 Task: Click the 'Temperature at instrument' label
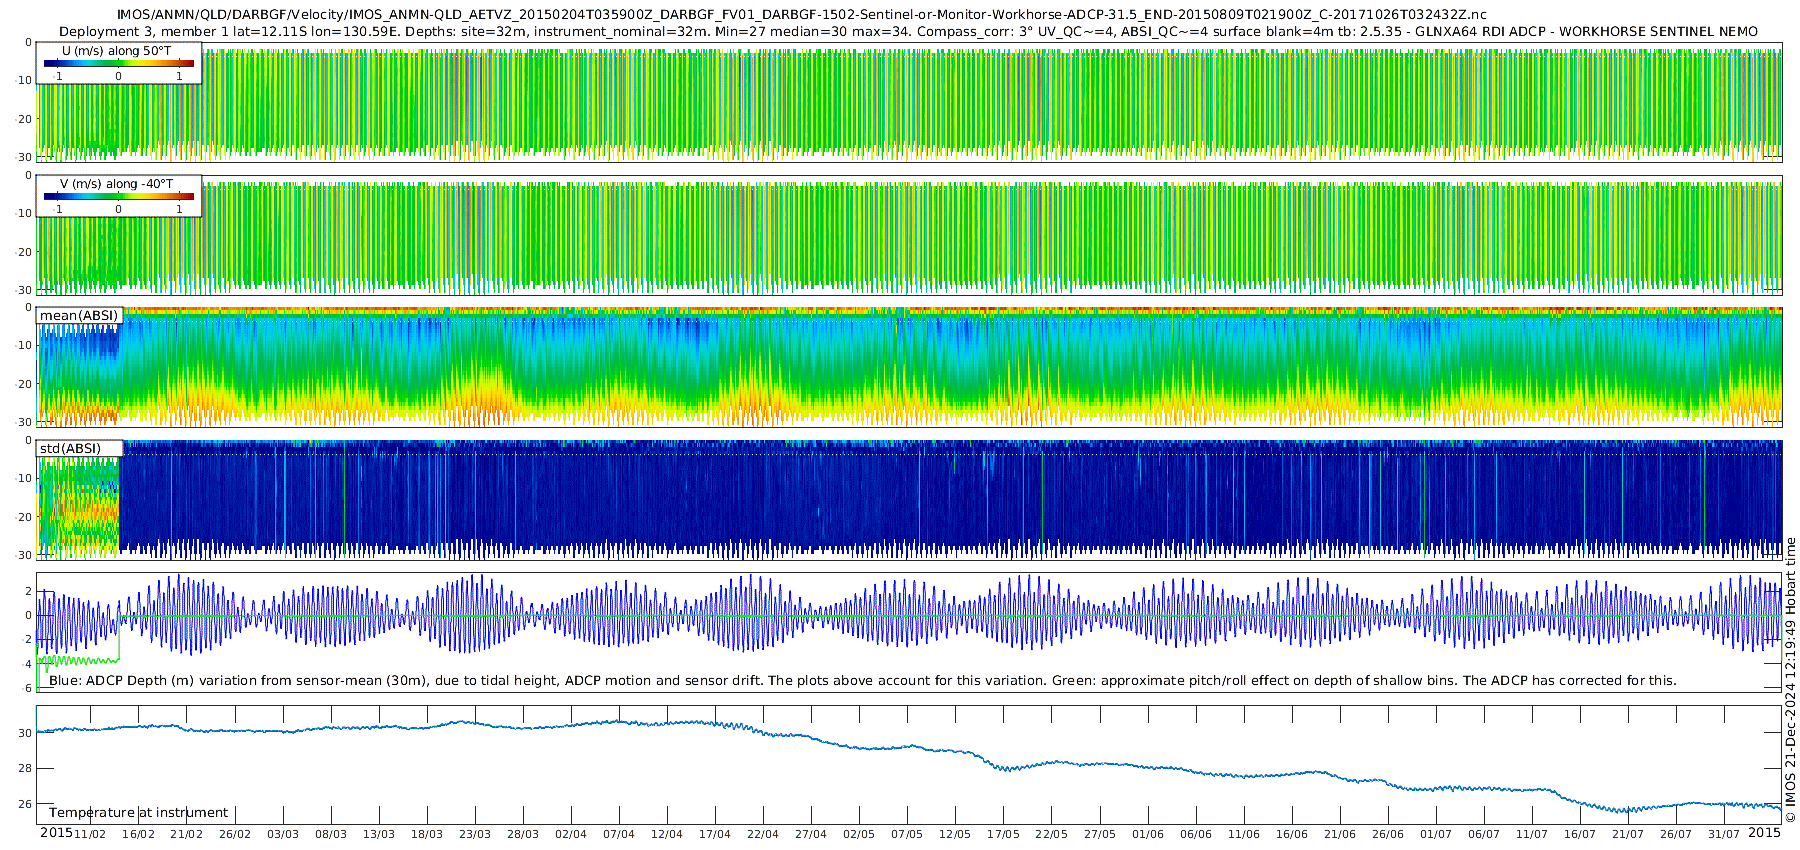[x=138, y=813]
